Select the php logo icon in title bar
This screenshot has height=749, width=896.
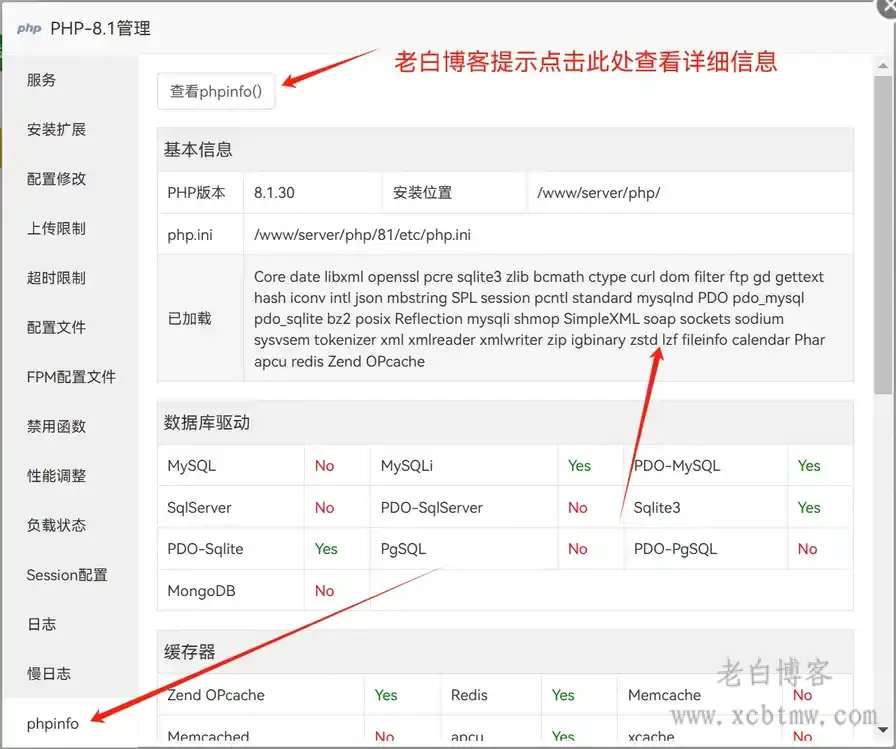(x=28, y=28)
